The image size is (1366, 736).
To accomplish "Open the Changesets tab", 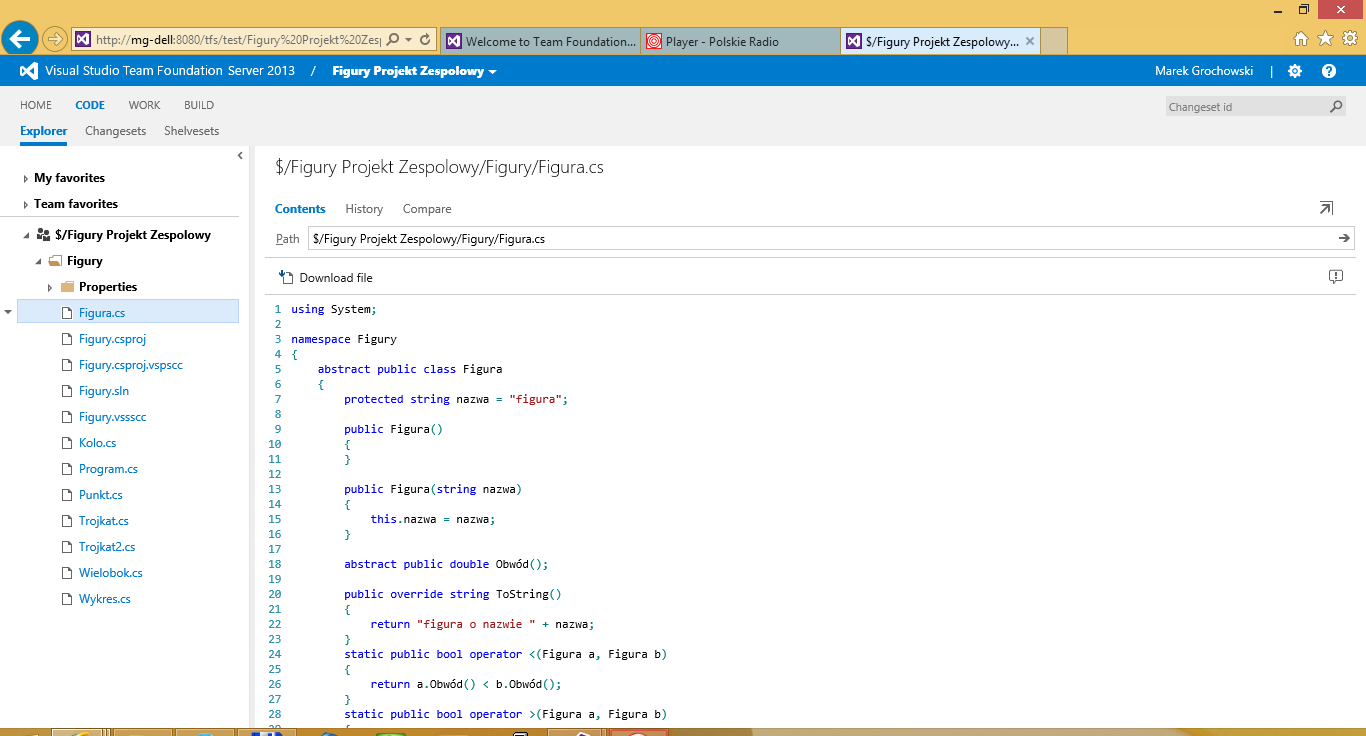I will [x=115, y=131].
